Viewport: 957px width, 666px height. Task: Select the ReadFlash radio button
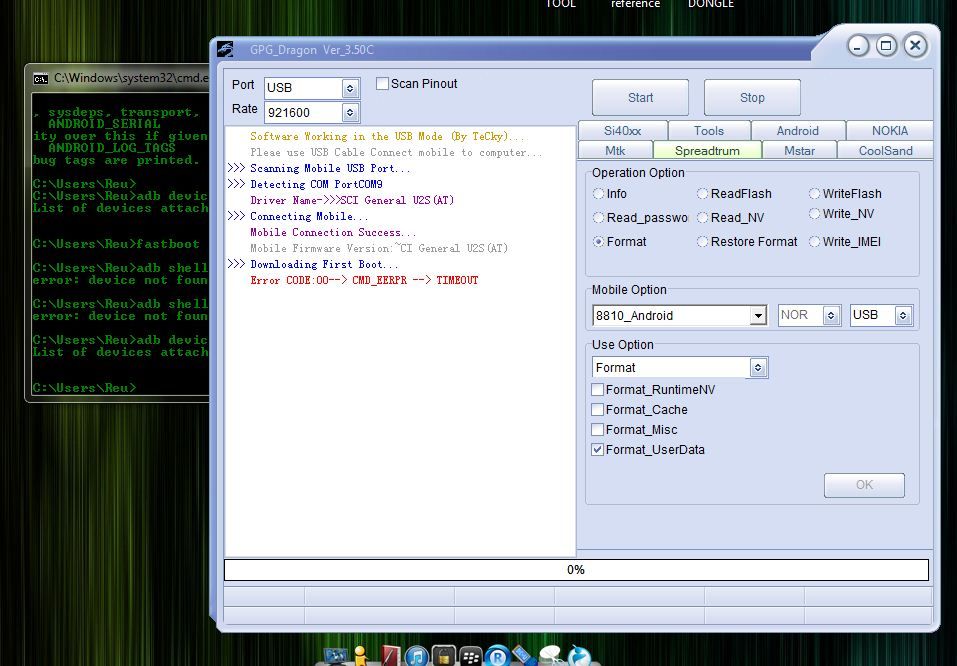click(x=703, y=194)
